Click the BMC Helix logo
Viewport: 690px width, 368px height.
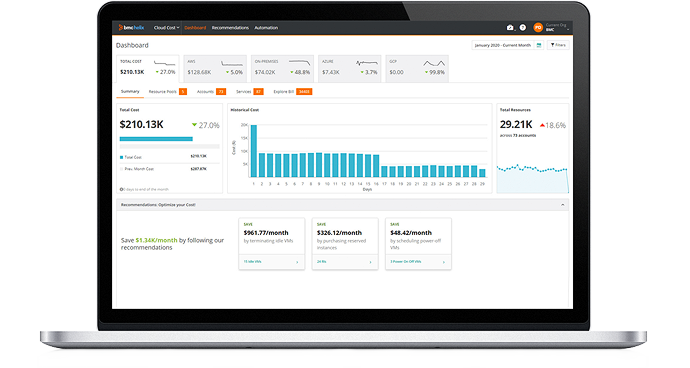(131, 28)
